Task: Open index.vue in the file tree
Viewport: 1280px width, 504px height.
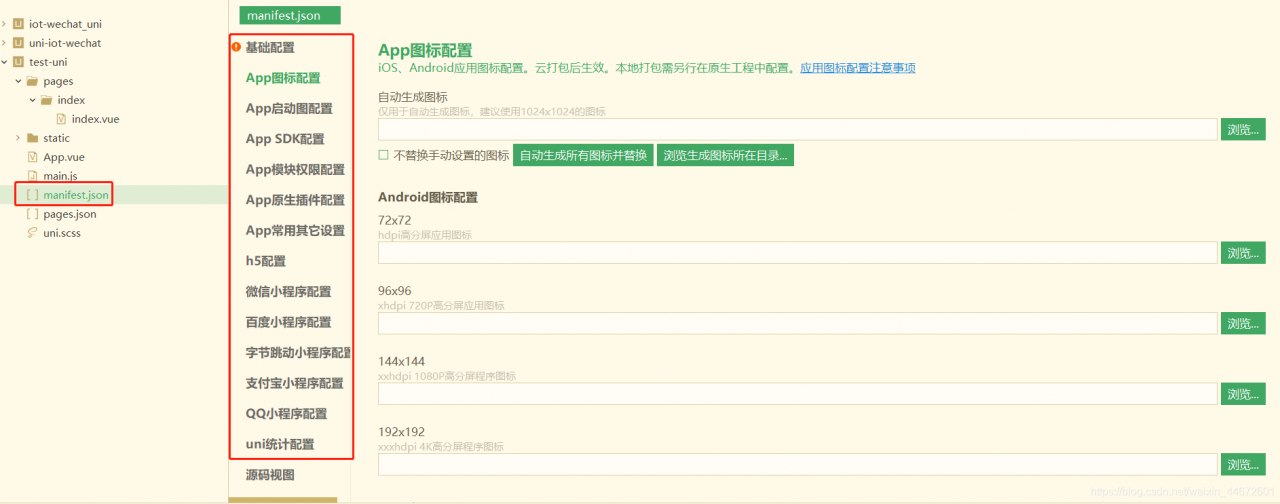Action: [x=95, y=119]
